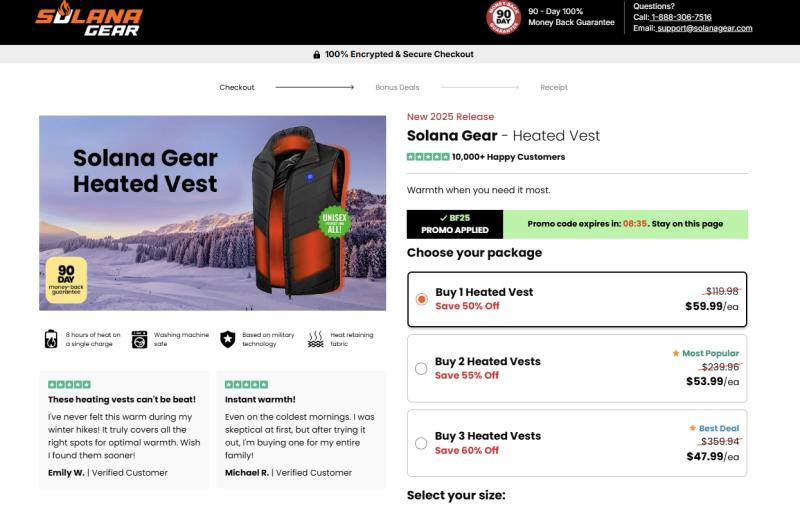Click '10,000+ Happy Customers' text
Viewport: 800px width, 509px height.
click(508, 157)
